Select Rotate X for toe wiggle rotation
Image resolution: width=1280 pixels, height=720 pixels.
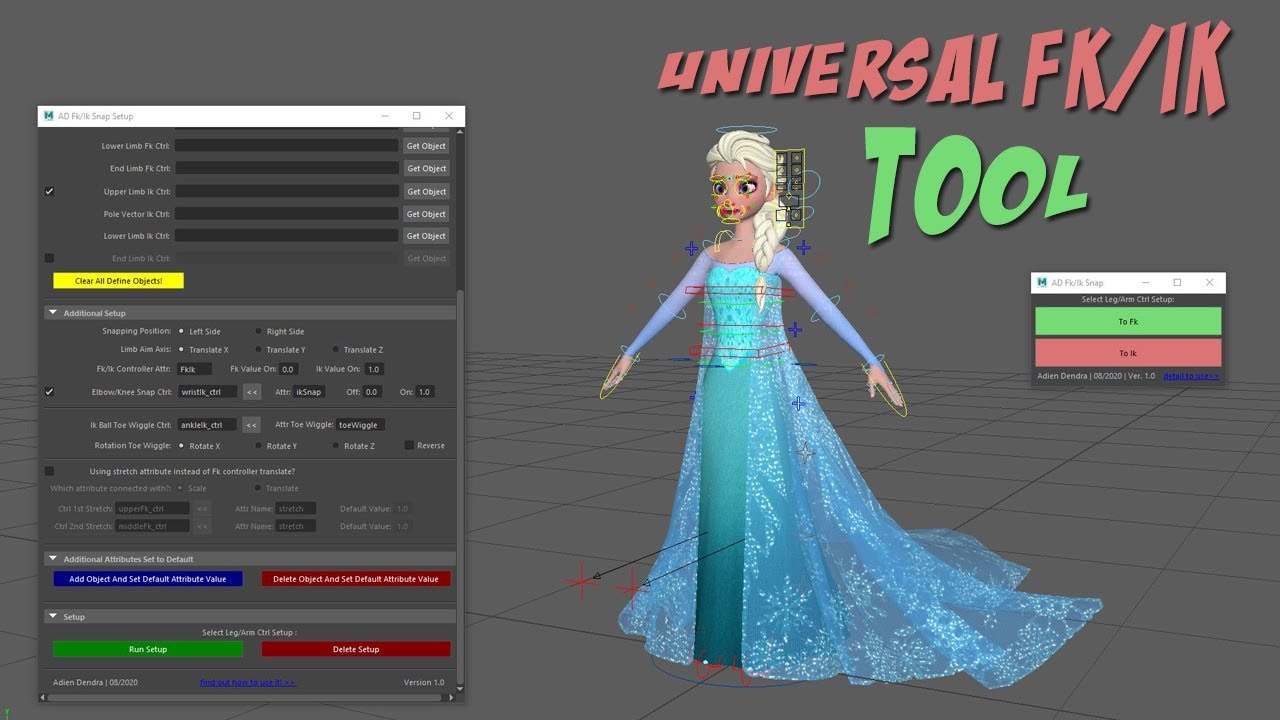pyautogui.click(x=181, y=446)
